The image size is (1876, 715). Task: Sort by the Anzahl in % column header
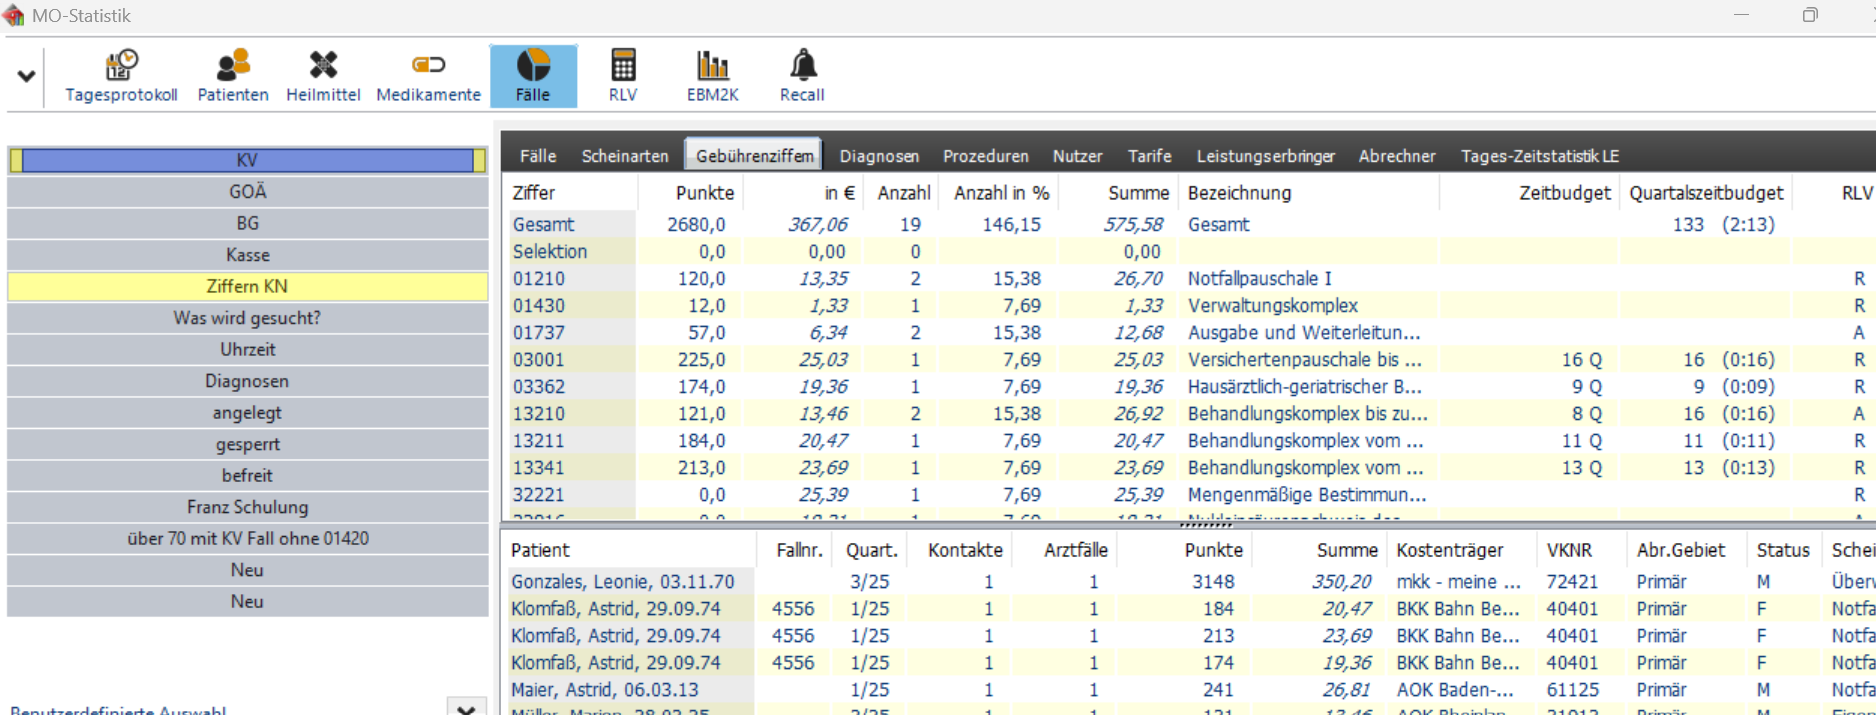(1001, 193)
